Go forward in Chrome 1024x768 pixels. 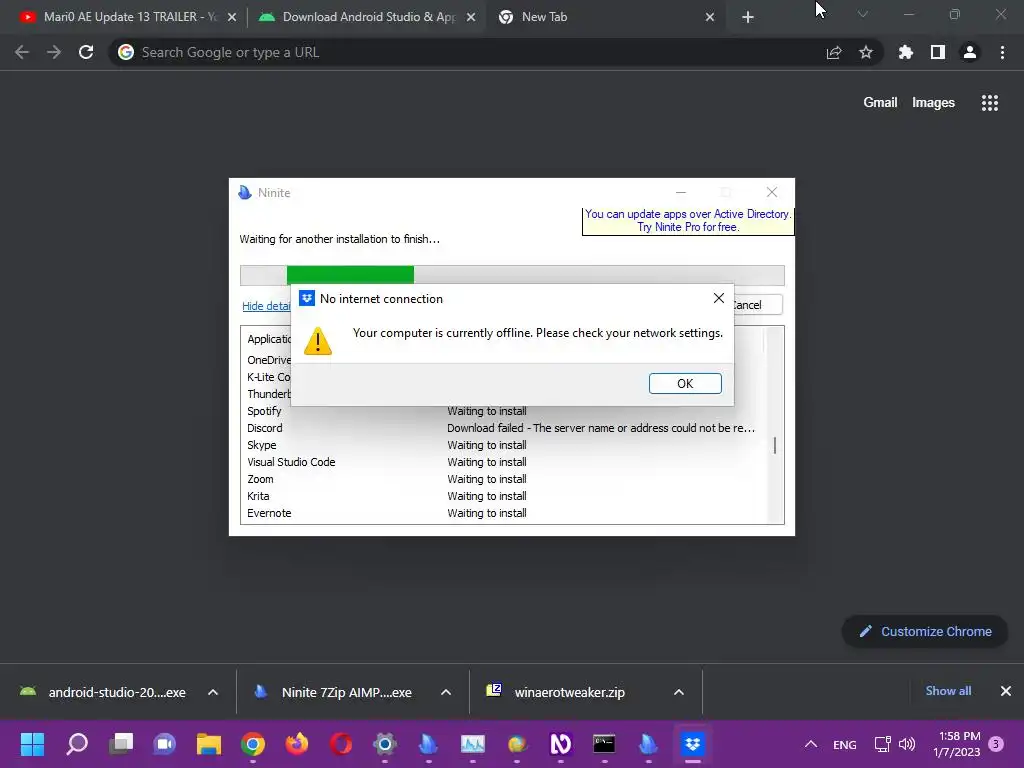click(54, 52)
